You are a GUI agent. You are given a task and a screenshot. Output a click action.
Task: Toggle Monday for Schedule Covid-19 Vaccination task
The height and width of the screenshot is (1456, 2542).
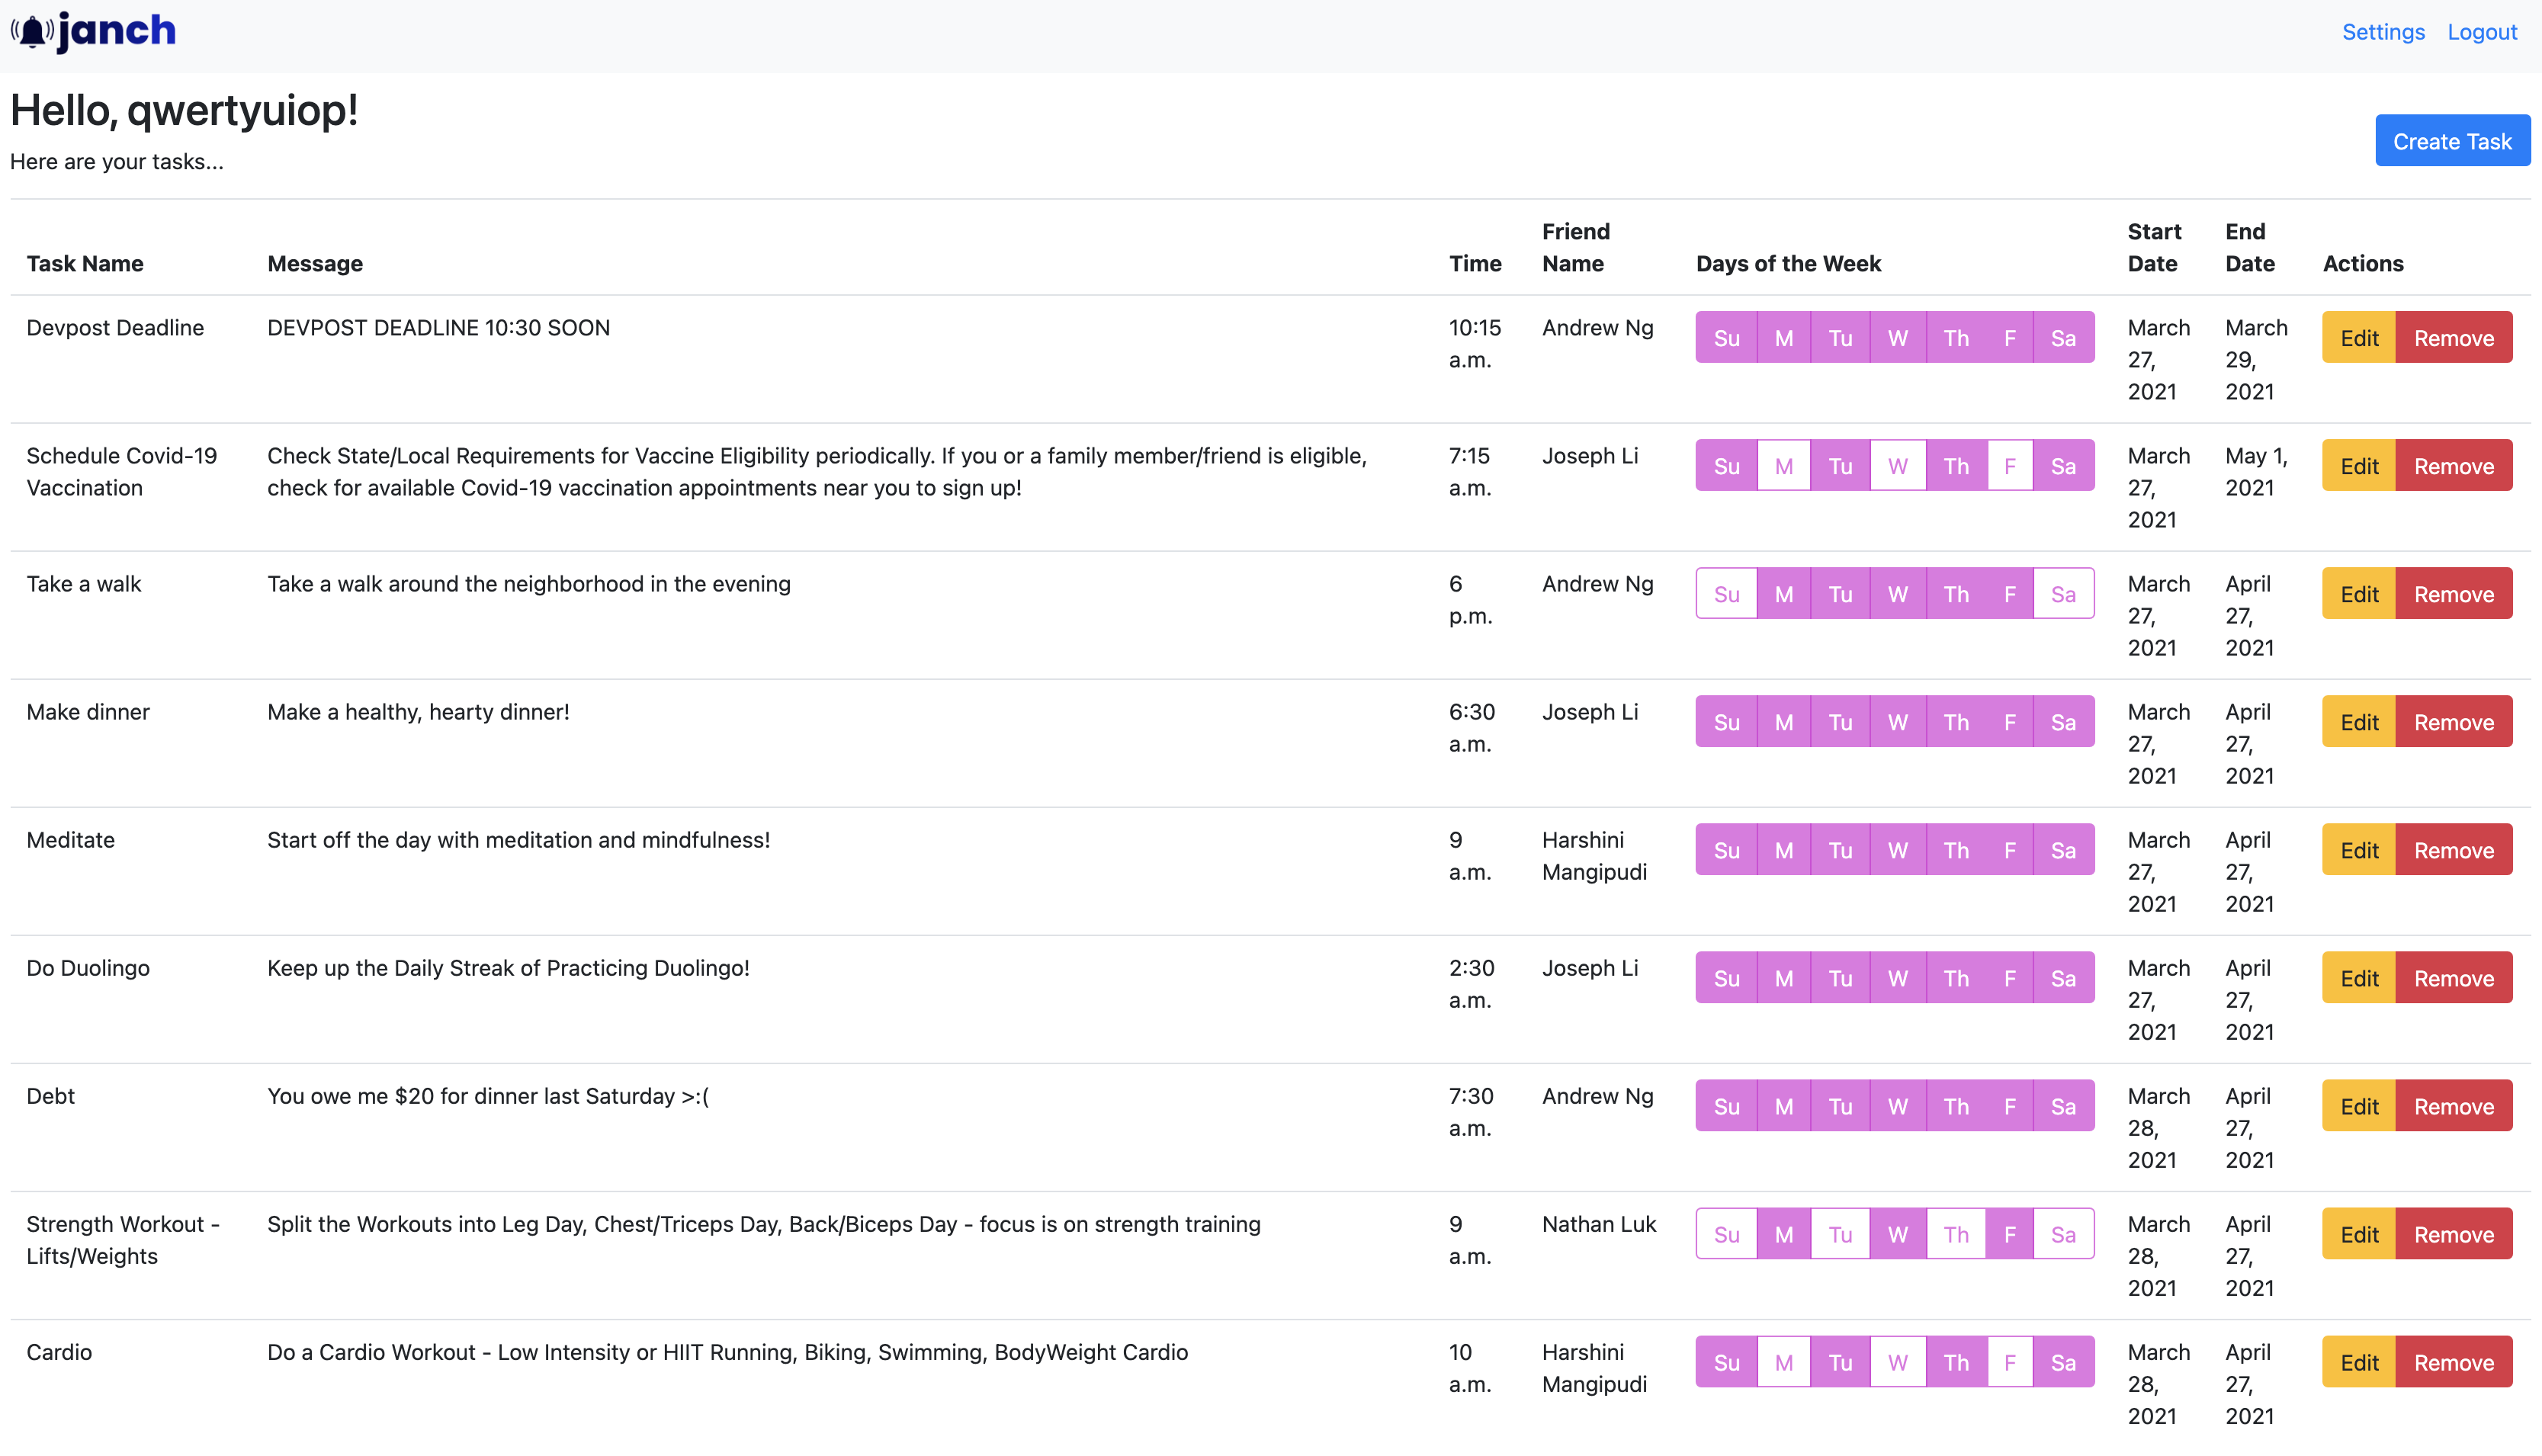(1783, 466)
